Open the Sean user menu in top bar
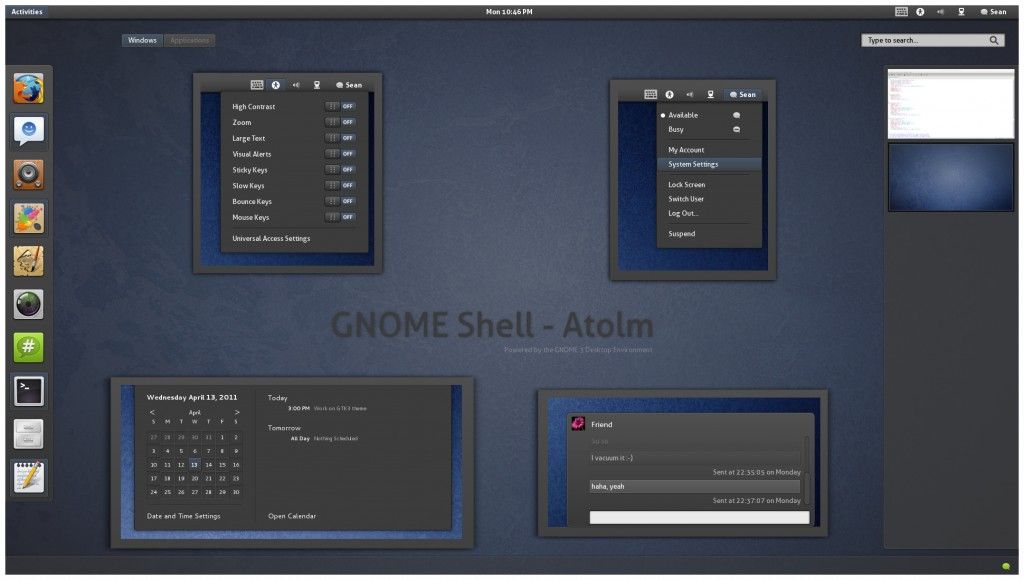The width and height of the screenshot is (1024, 580). coord(993,12)
